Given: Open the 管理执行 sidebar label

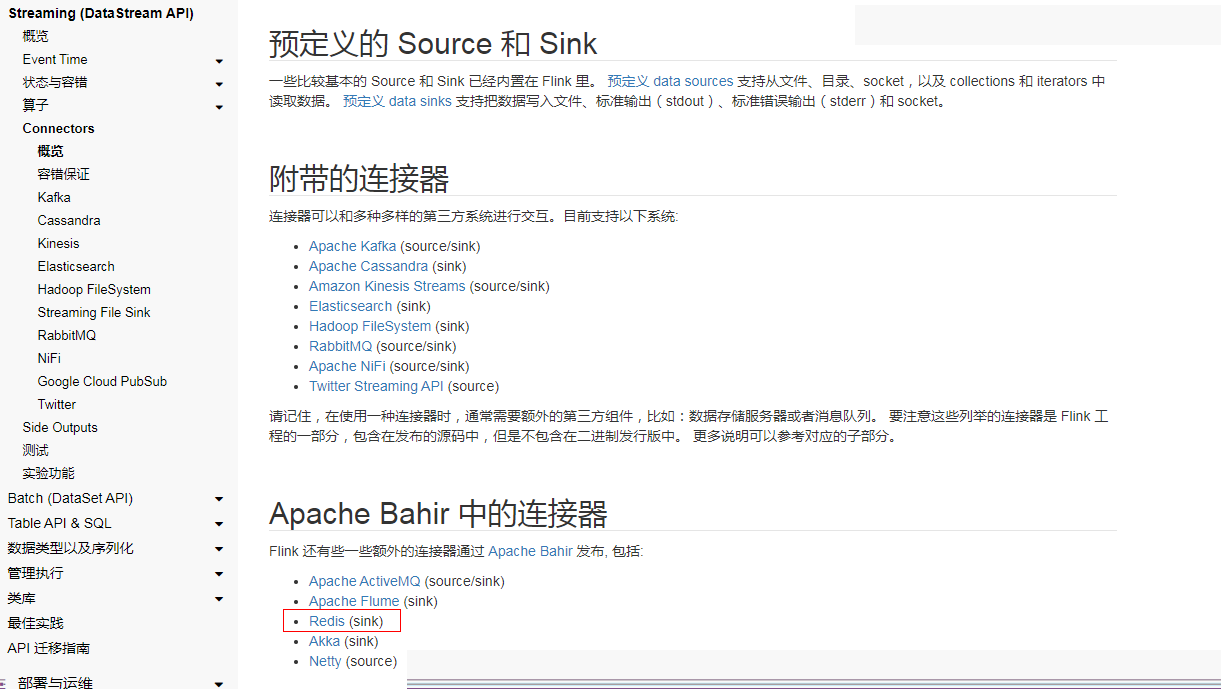Looking at the screenshot, I should coord(35,573).
